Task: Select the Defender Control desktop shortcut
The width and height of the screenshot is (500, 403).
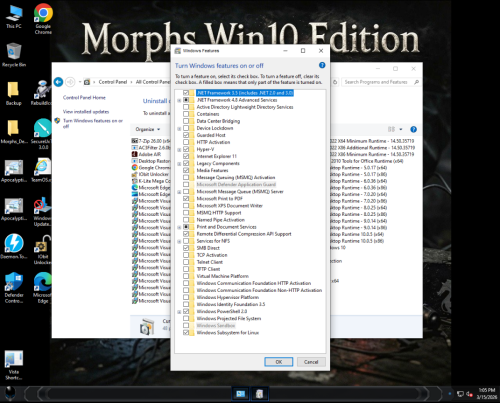Action: pyautogui.click(x=14, y=288)
